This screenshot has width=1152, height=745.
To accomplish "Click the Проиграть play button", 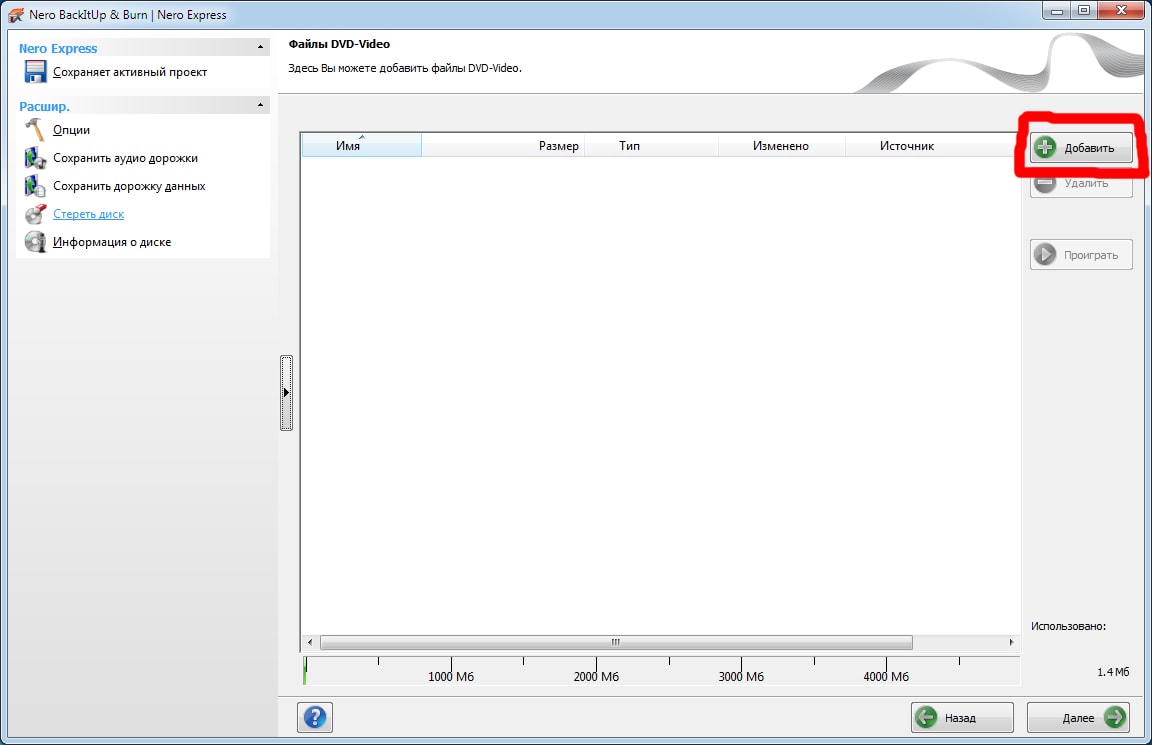I will [x=1081, y=255].
